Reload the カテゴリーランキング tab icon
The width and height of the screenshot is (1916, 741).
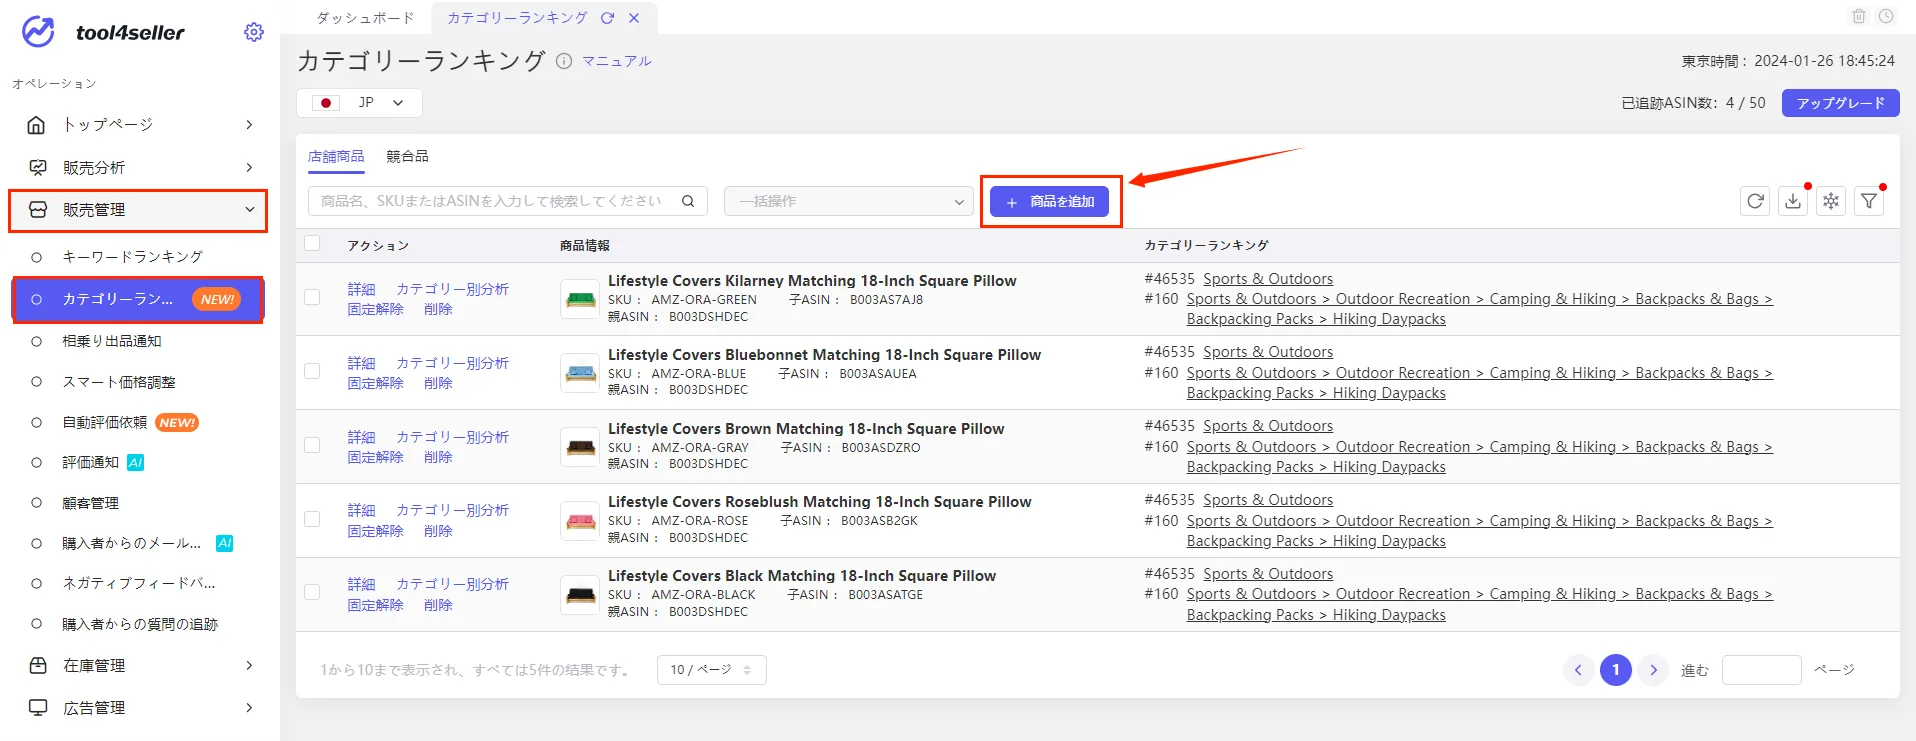point(607,18)
